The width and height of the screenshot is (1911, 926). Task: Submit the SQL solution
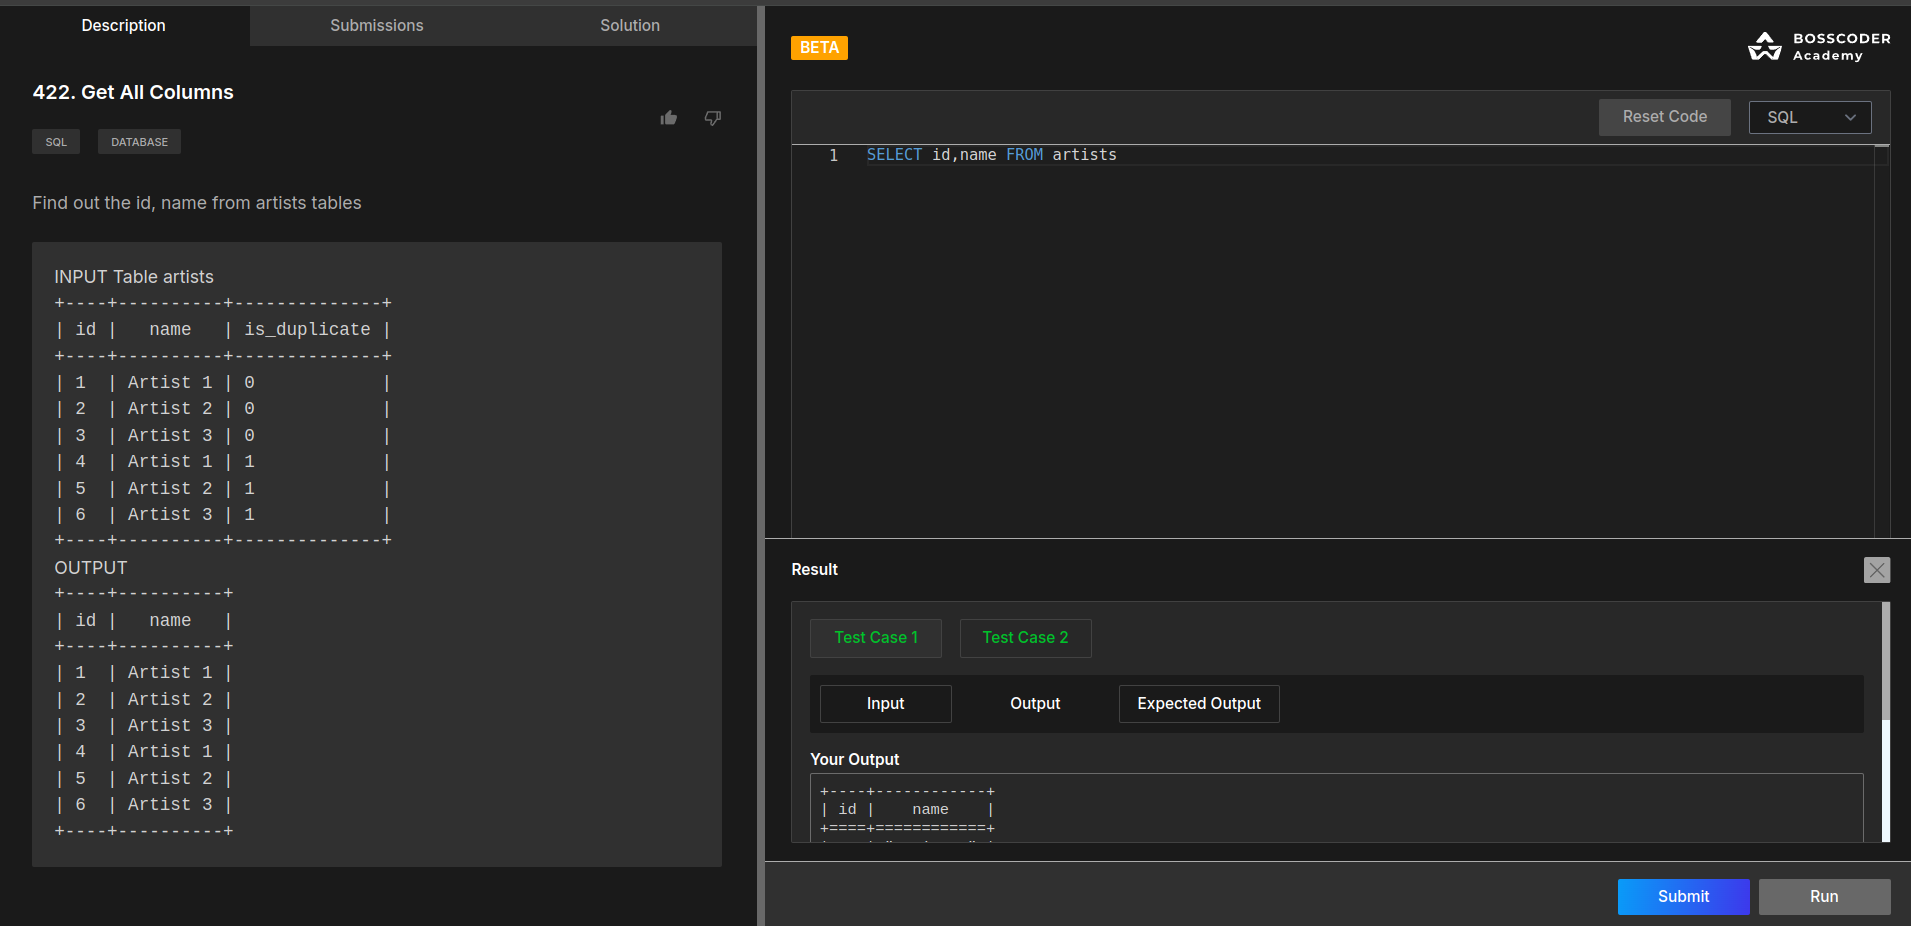click(x=1683, y=897)
